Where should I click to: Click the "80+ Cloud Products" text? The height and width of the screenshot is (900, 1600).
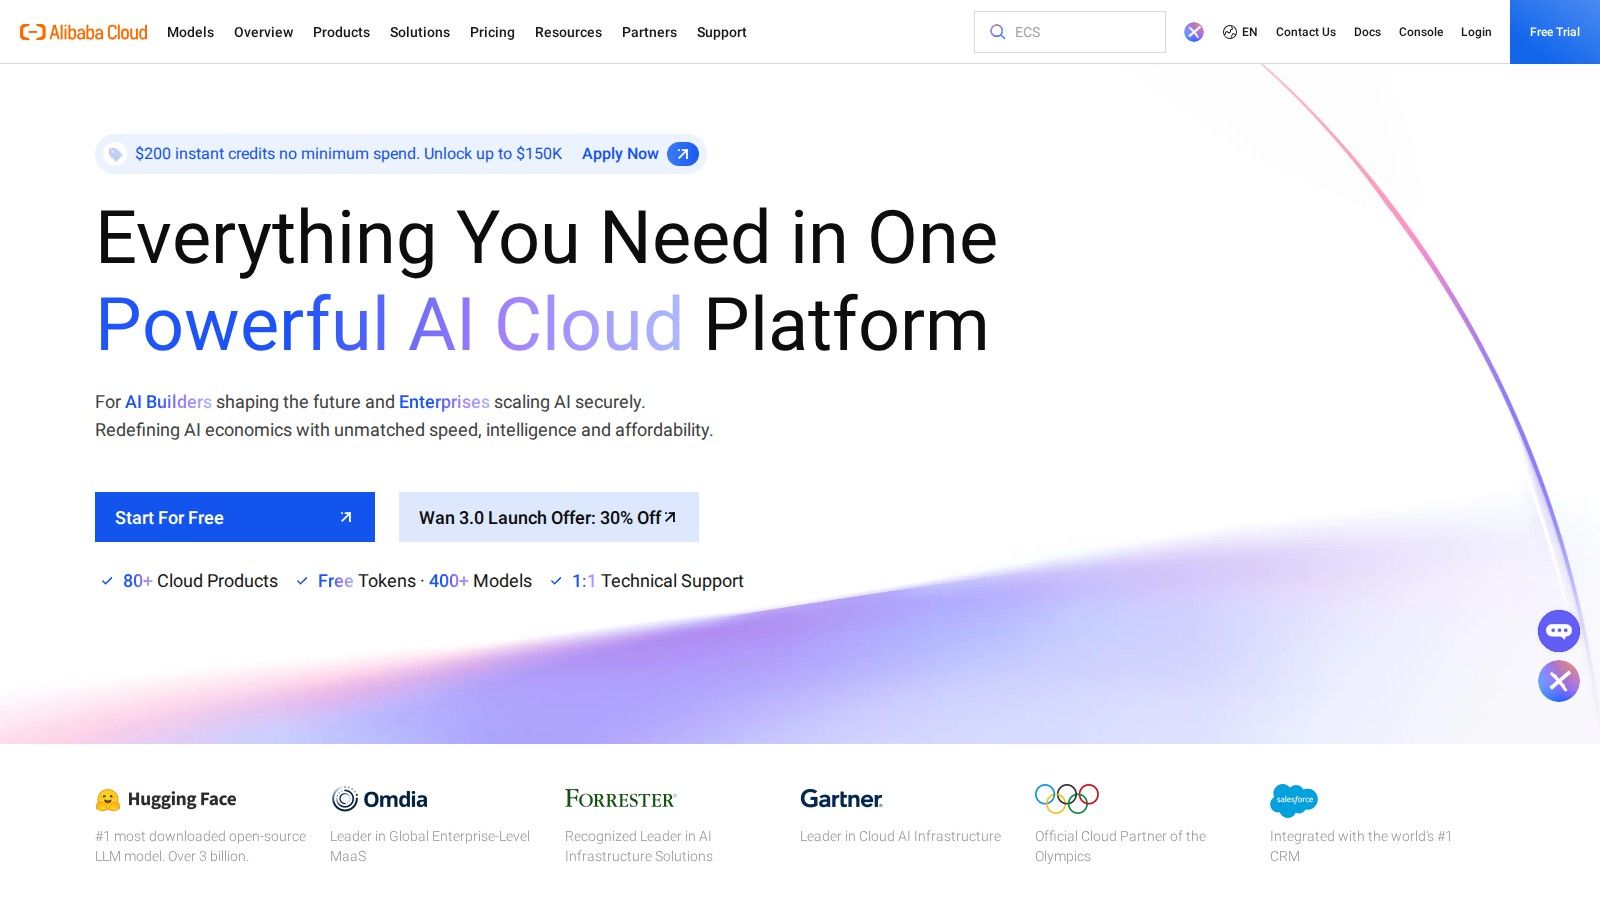(x=200, y=581)
